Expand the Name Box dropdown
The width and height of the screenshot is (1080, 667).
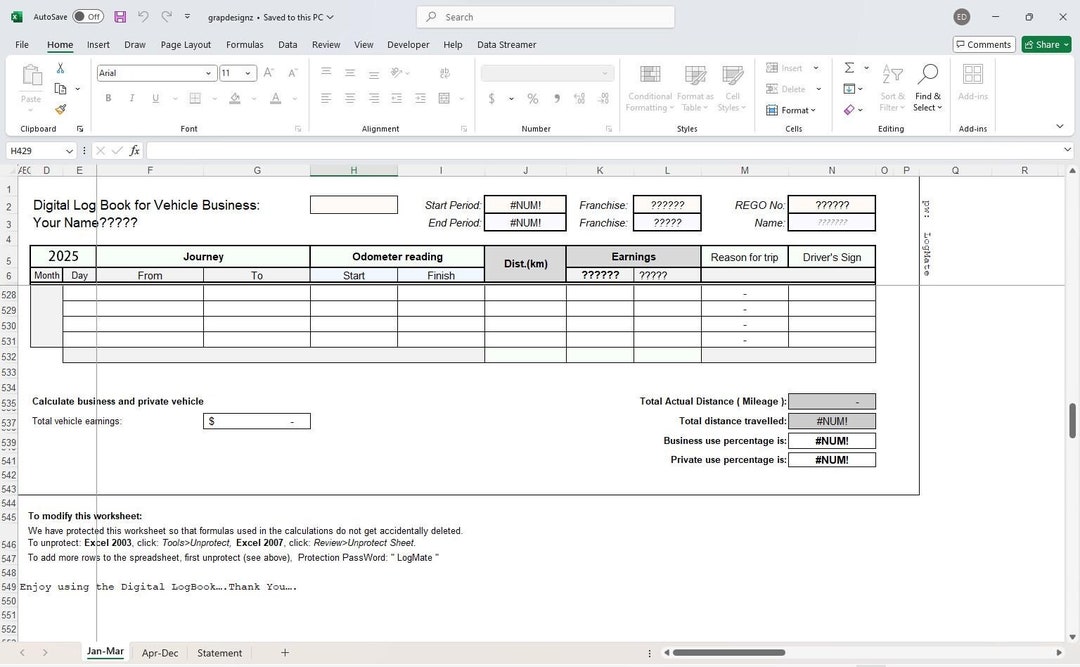69,151
